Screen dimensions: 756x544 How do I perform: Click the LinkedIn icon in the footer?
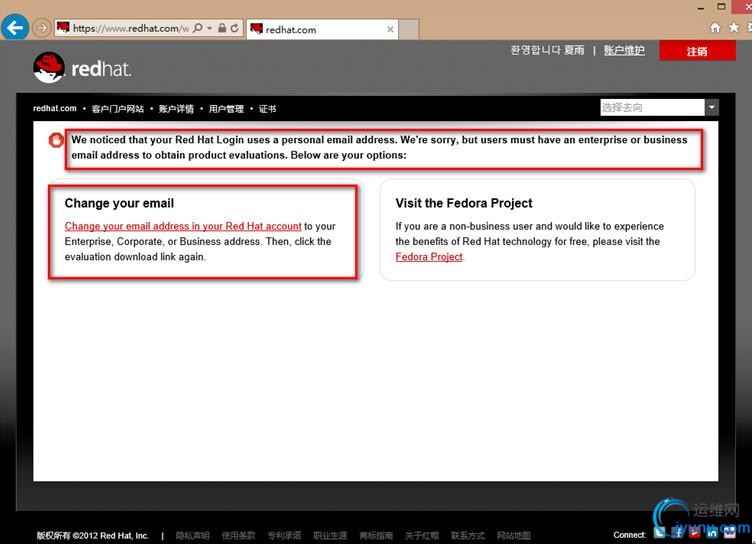tap(712, 532)
